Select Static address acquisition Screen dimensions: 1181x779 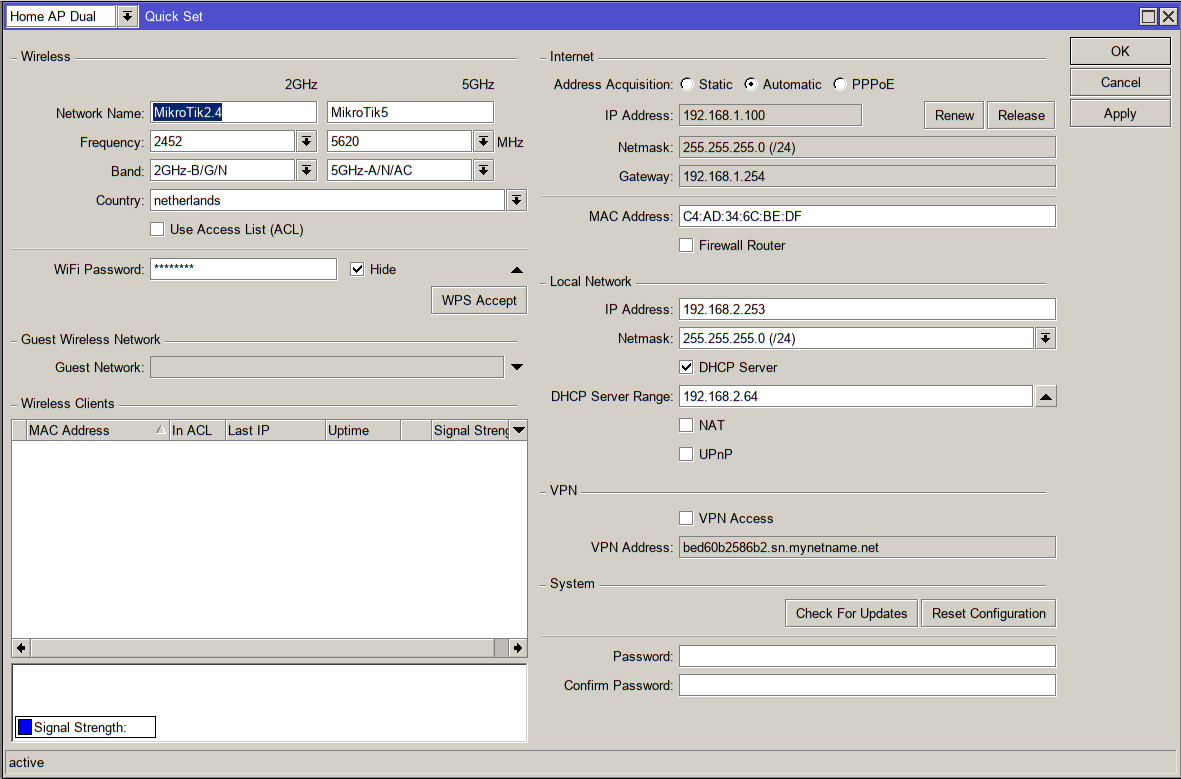pos(687,85)
